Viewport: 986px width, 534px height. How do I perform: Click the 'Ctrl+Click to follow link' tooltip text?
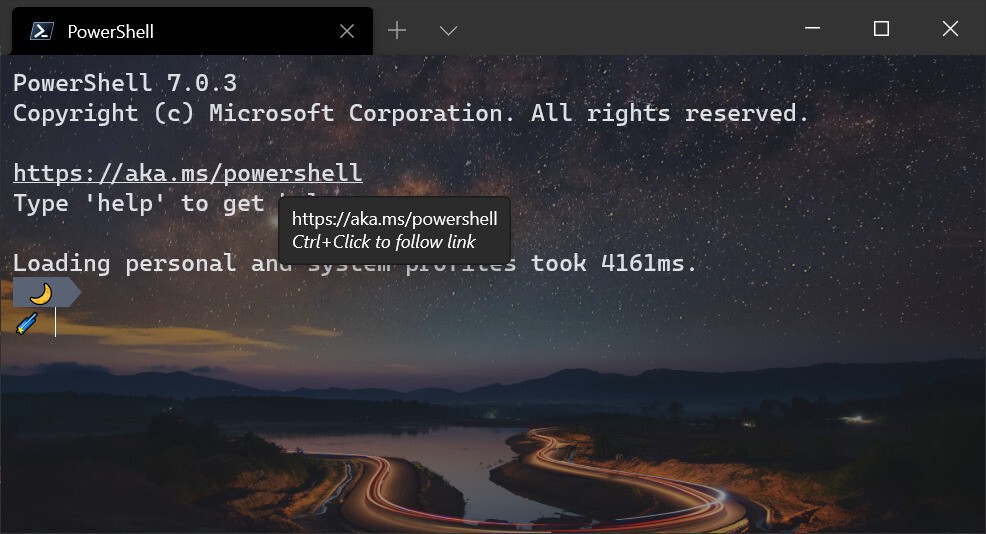[x=384, y=242]
